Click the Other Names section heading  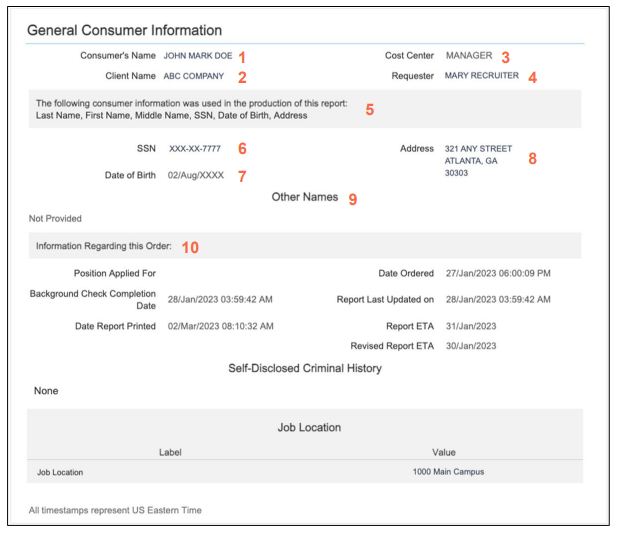304,197
